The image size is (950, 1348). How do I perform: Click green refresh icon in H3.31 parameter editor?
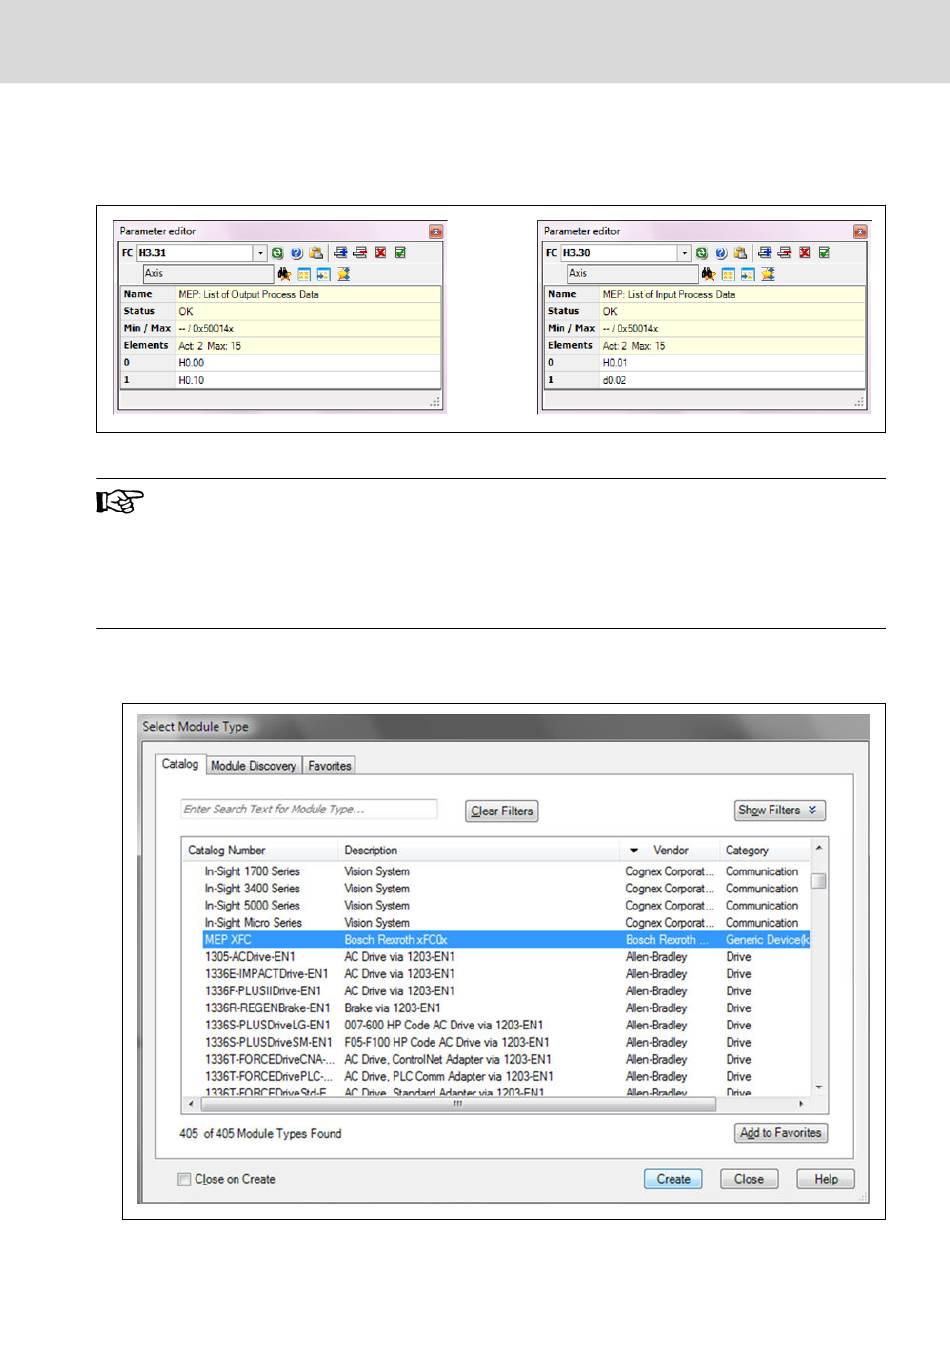[x=278, y=253]
